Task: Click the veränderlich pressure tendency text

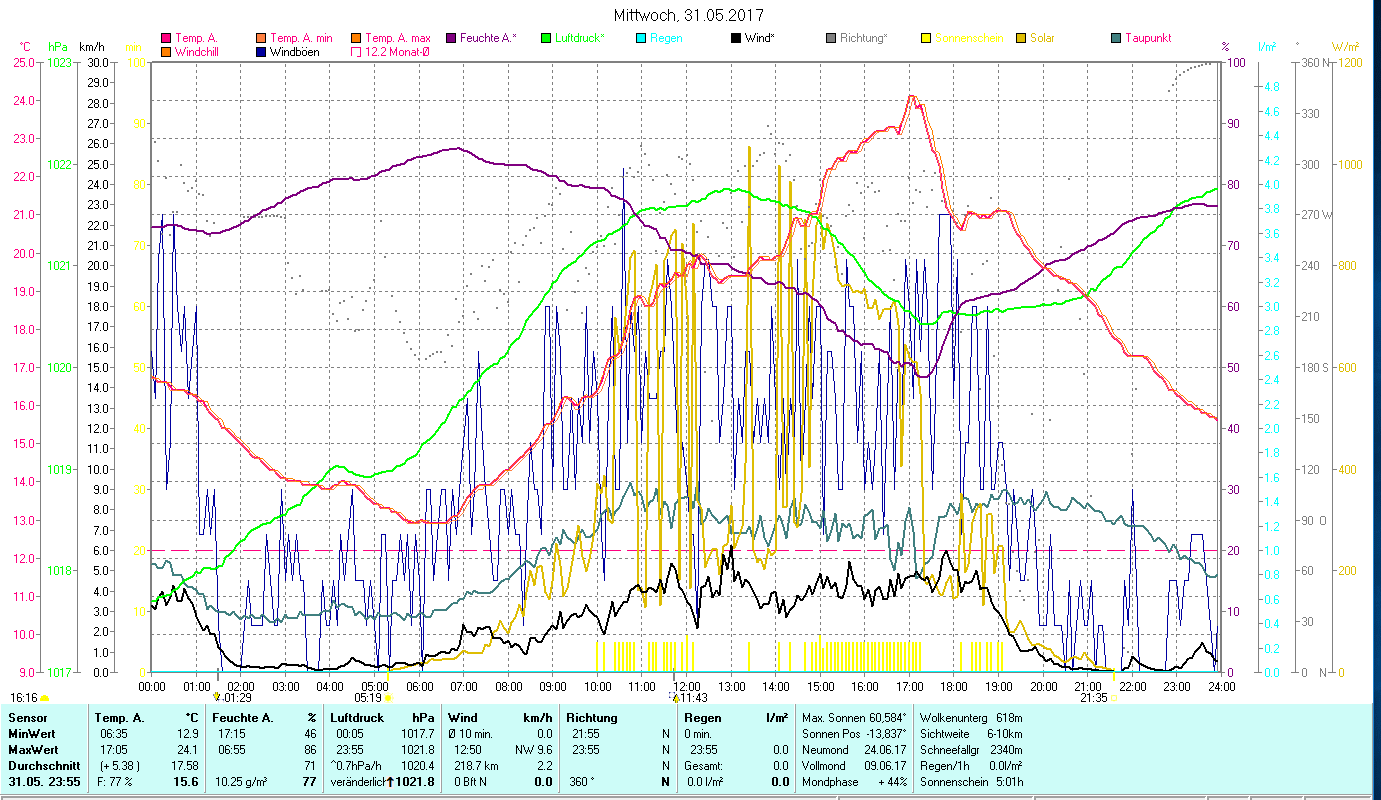Action: [x=359, y=782]
